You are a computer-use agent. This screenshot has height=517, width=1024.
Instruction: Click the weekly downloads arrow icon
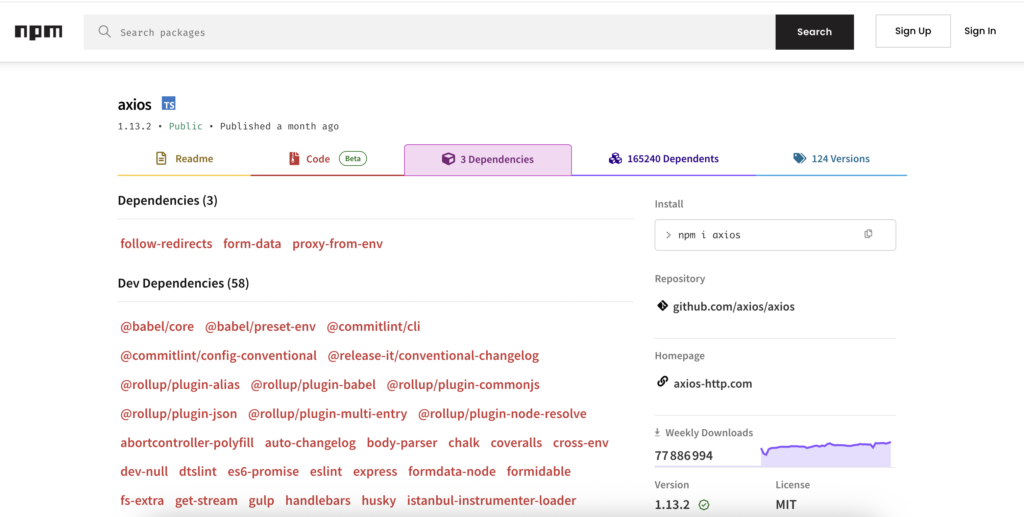pos(658,433)
